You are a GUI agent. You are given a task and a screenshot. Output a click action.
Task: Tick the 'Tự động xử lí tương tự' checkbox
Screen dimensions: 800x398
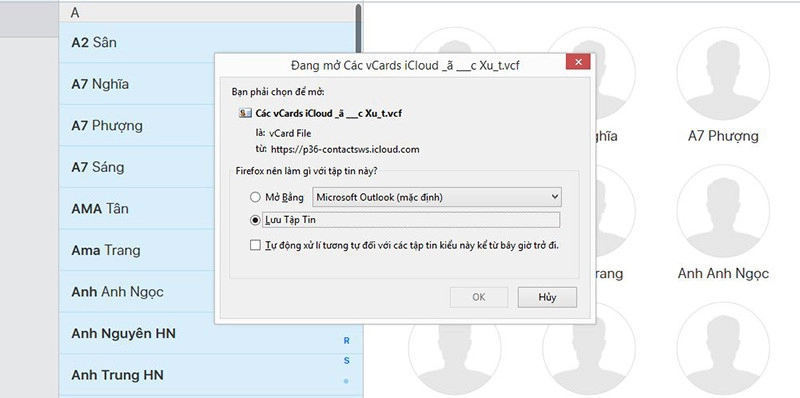click(255, 245)
